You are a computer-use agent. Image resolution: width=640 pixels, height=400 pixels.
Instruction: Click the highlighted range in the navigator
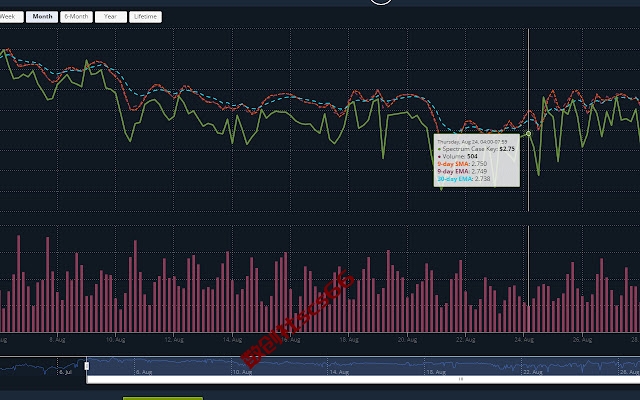point(363,366)
